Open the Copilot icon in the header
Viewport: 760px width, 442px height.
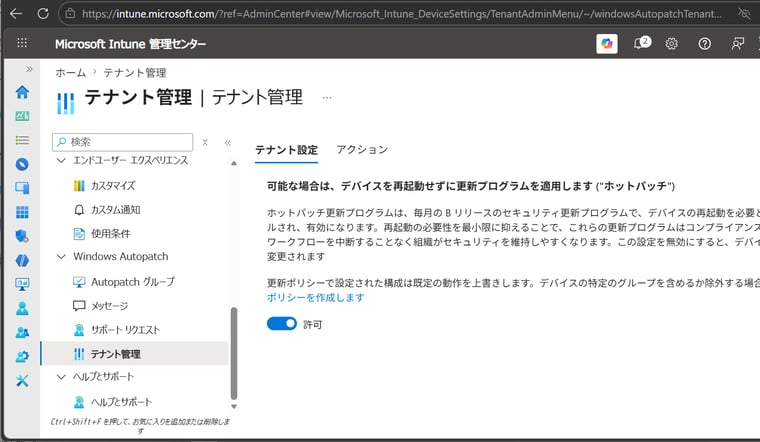click(606, 44)
